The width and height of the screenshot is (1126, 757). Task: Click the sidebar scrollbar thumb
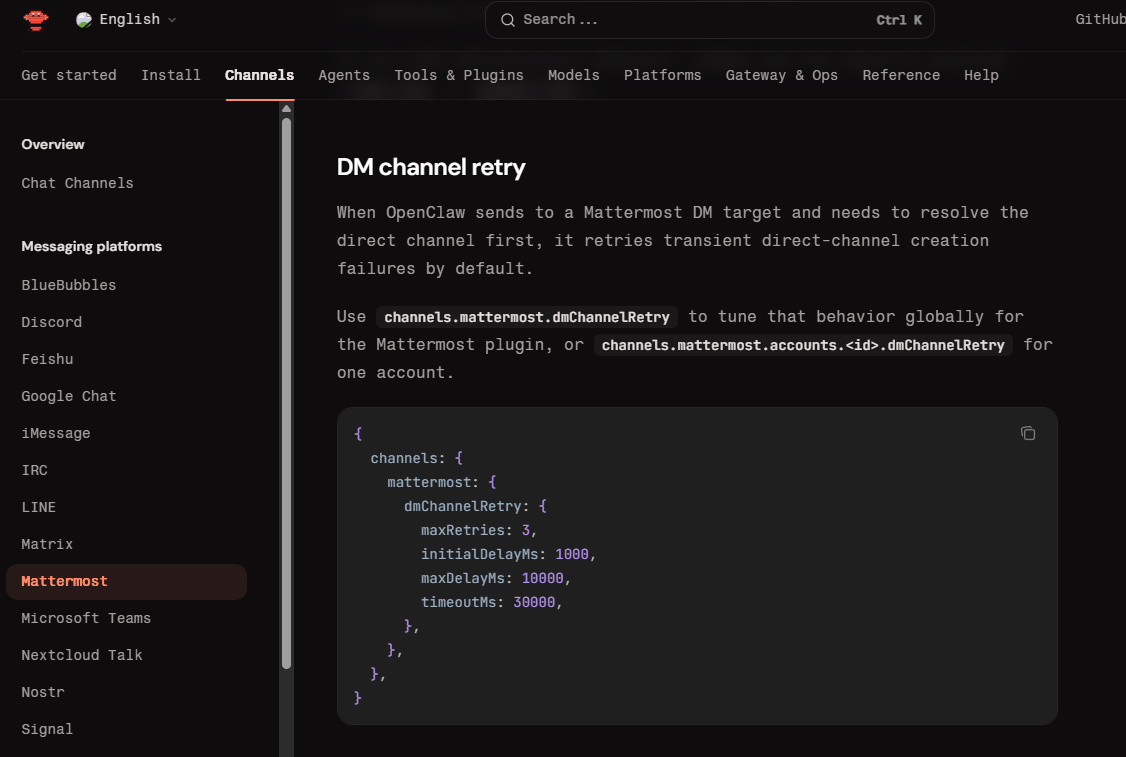tap(287, 393)
